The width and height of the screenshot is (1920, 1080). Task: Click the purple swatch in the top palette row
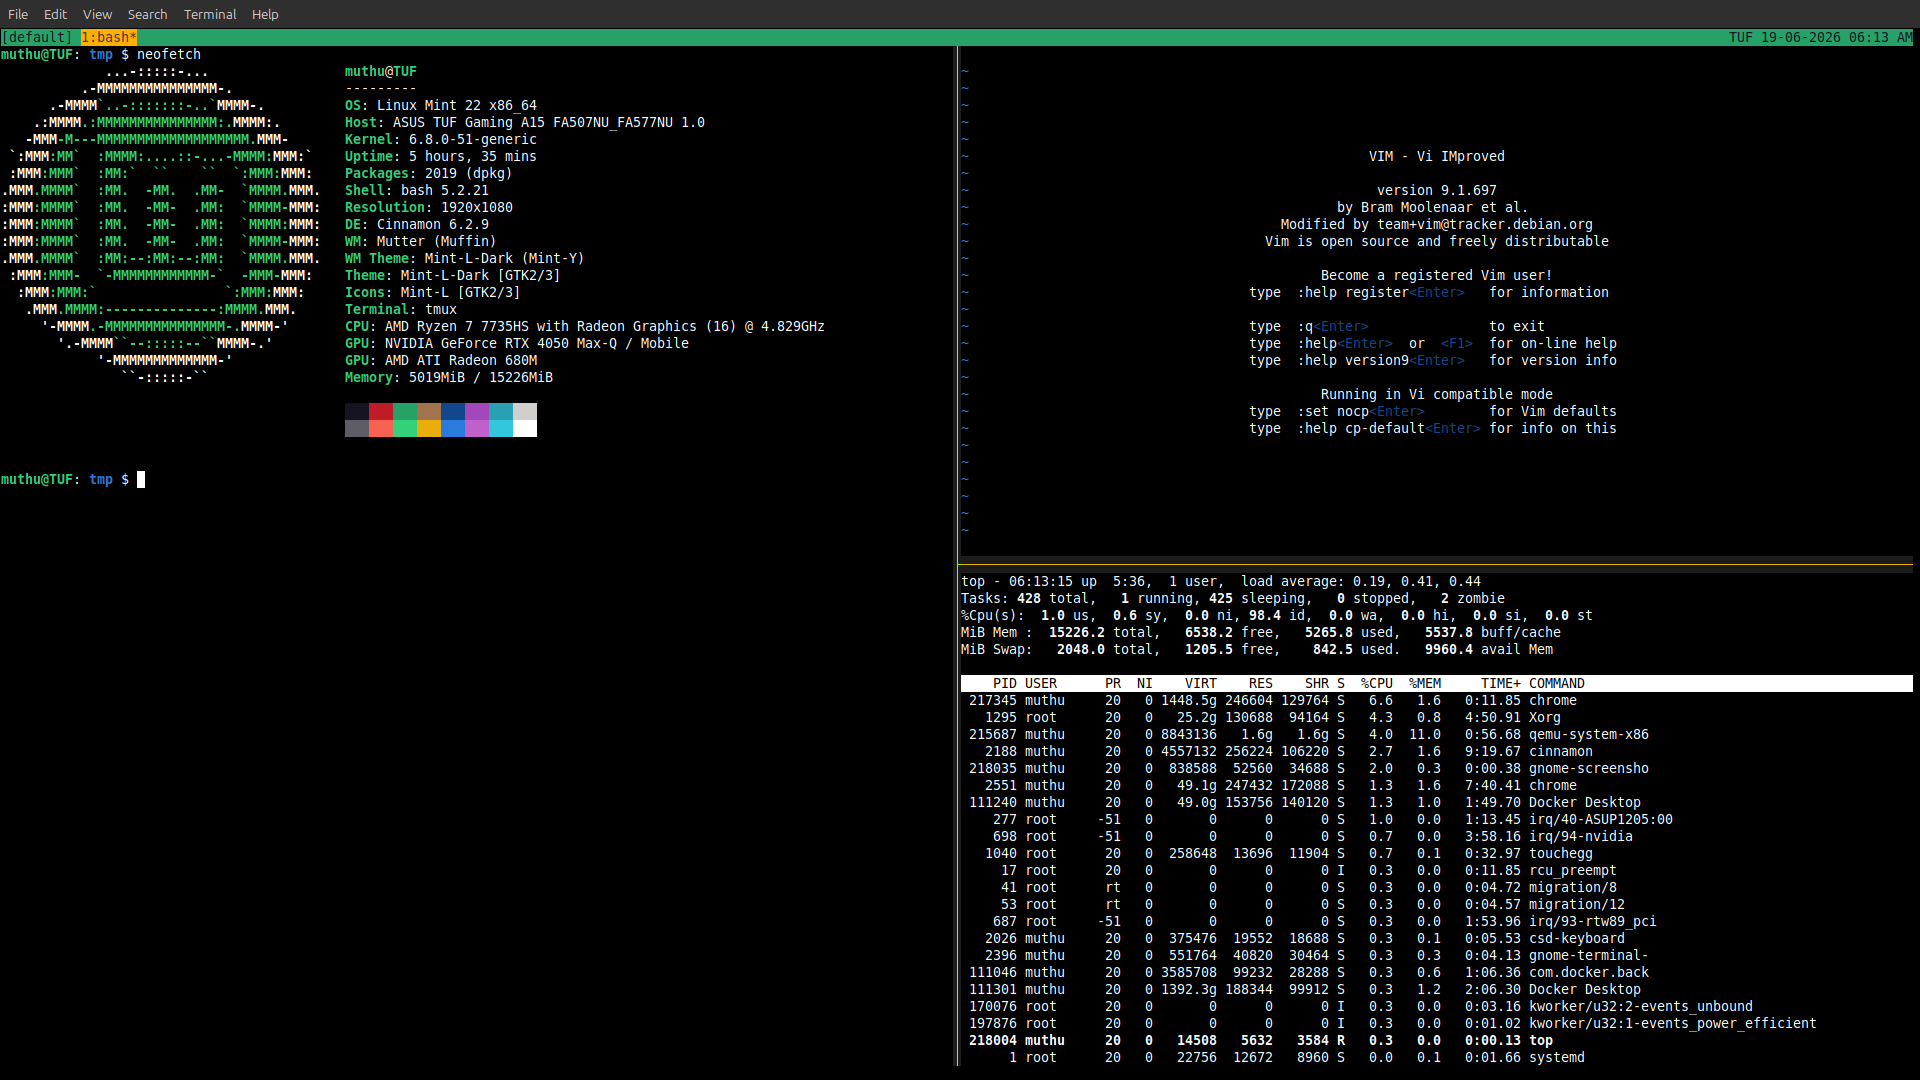pyautogui.click(x=477, y=411)
